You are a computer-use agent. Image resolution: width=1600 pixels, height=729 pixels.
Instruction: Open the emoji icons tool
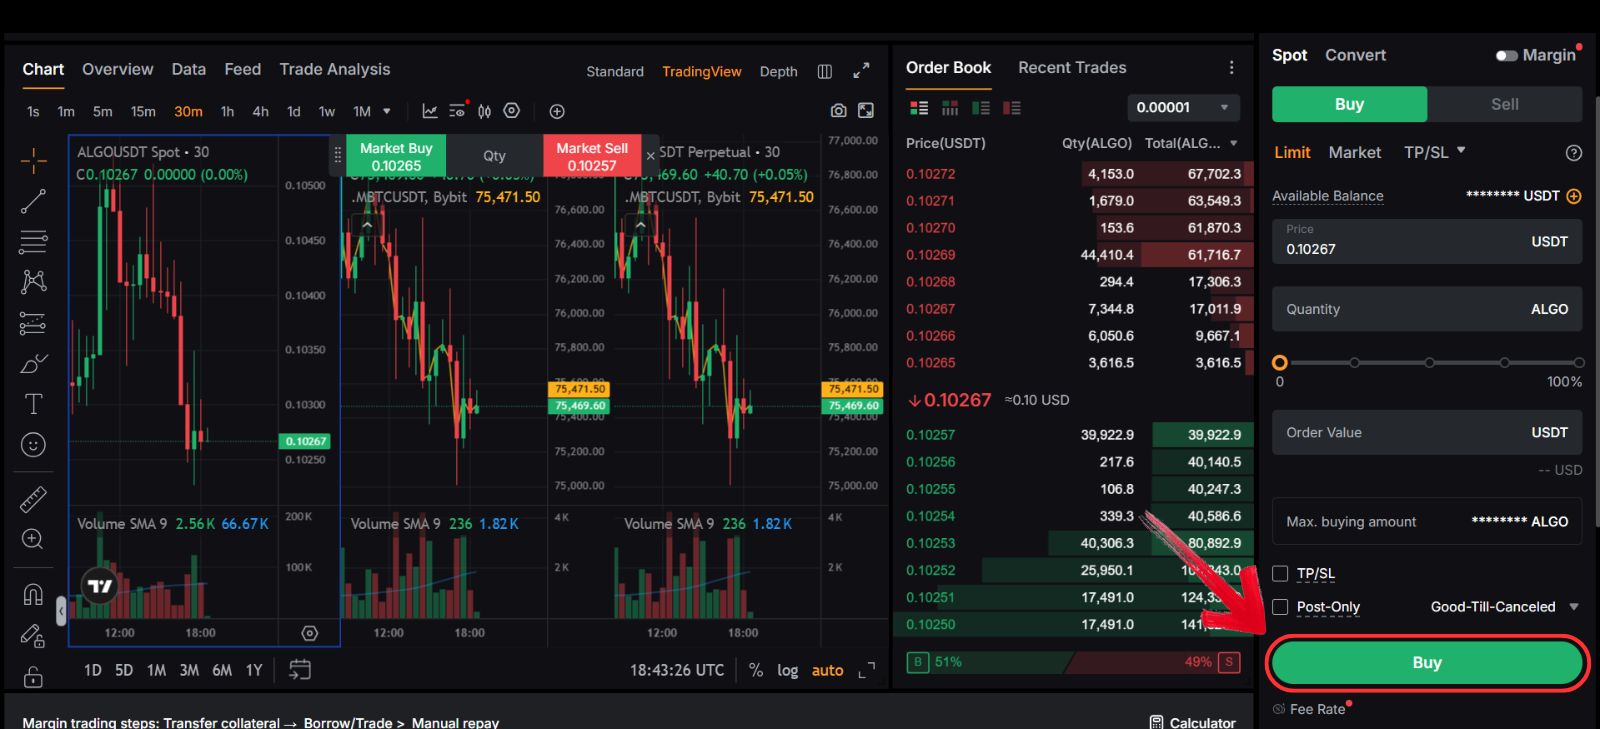[x=33, y=445]
